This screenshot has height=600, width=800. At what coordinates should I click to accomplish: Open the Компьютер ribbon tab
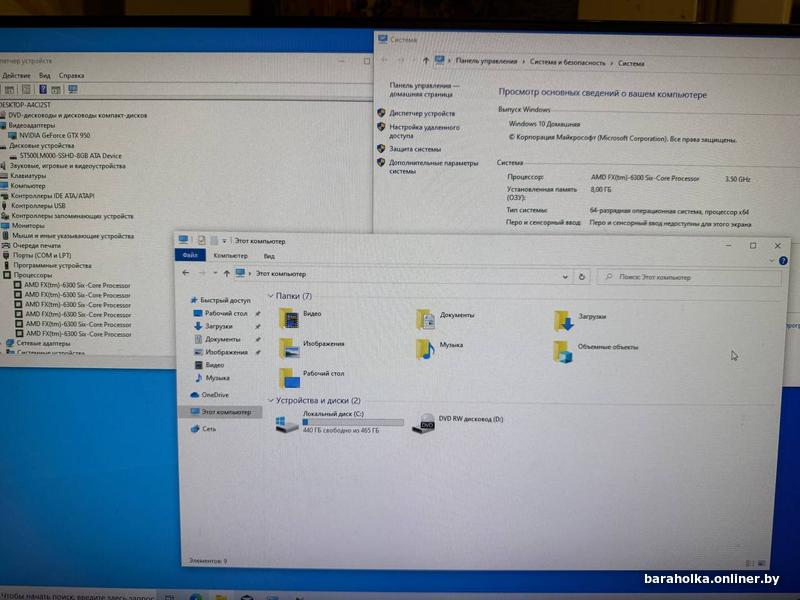tap(231, 255)
